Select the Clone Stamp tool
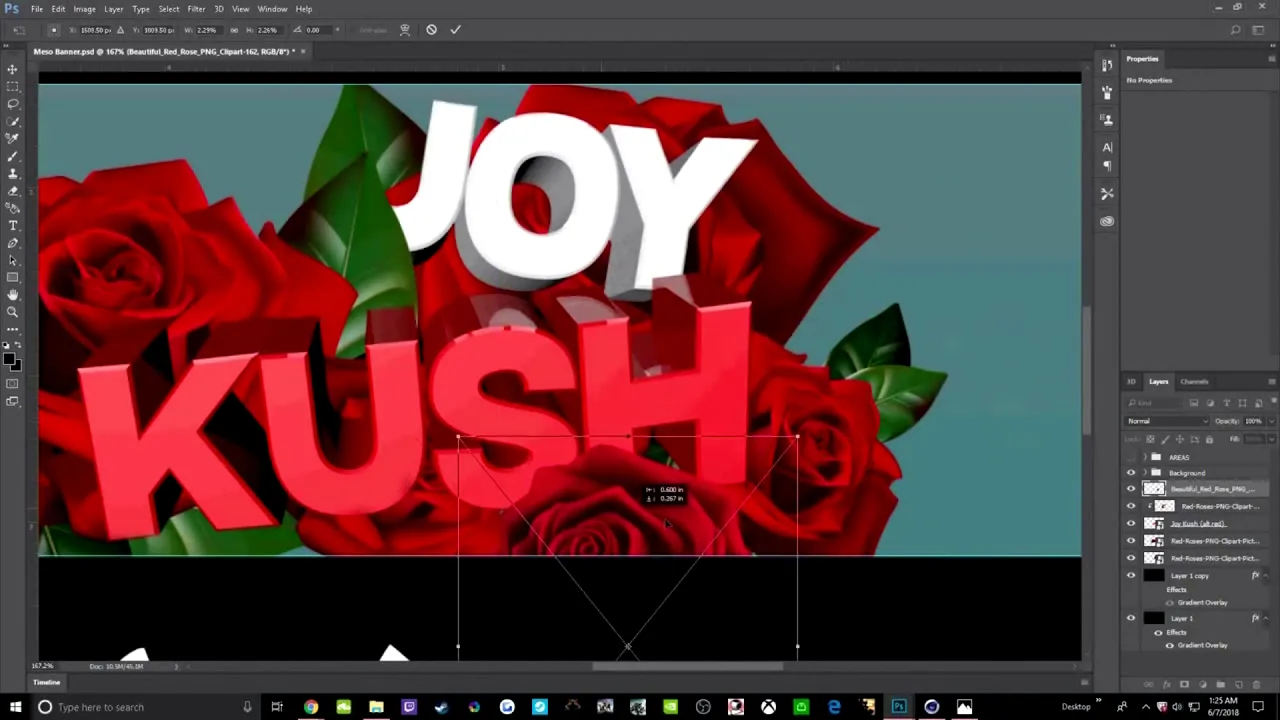The height and width of the screenshot is (720, 1280). 12,174
